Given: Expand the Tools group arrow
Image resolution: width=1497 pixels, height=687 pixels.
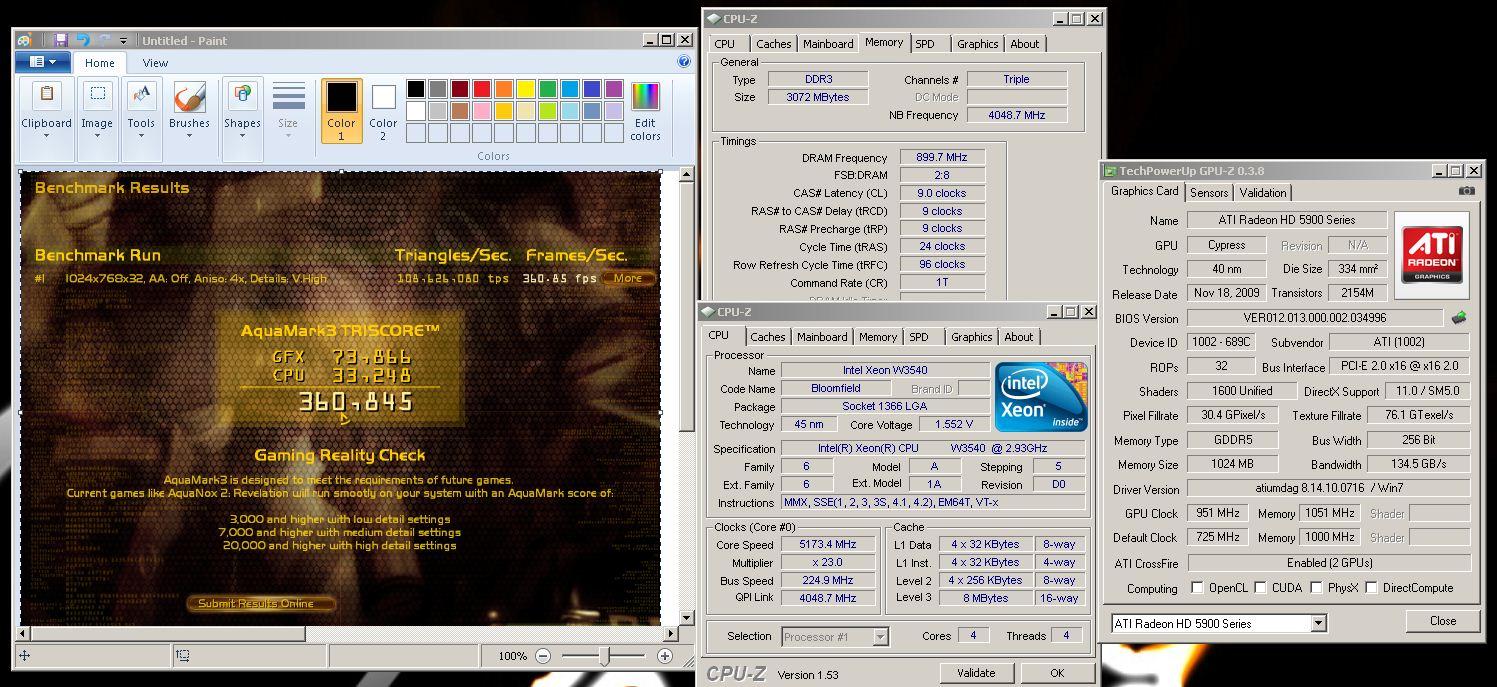Looking at the screenshot, I should [141, 137].
